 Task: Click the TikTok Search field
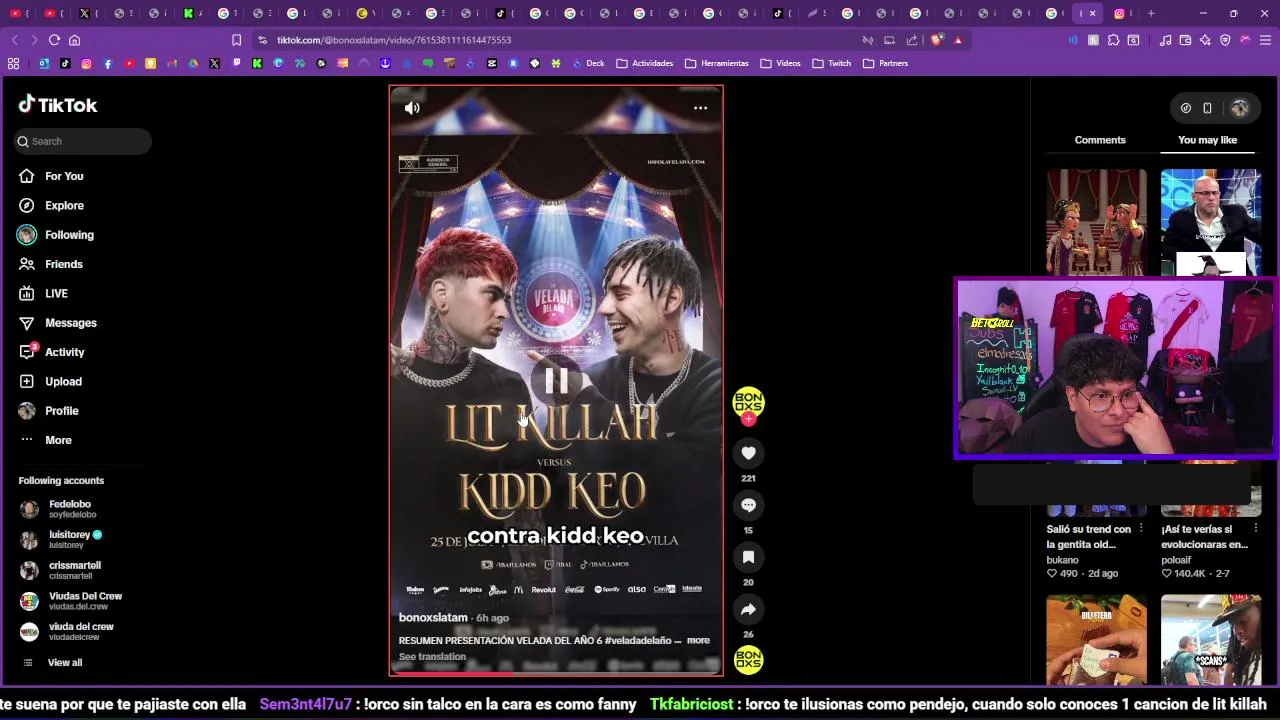[x=83, y=141]
